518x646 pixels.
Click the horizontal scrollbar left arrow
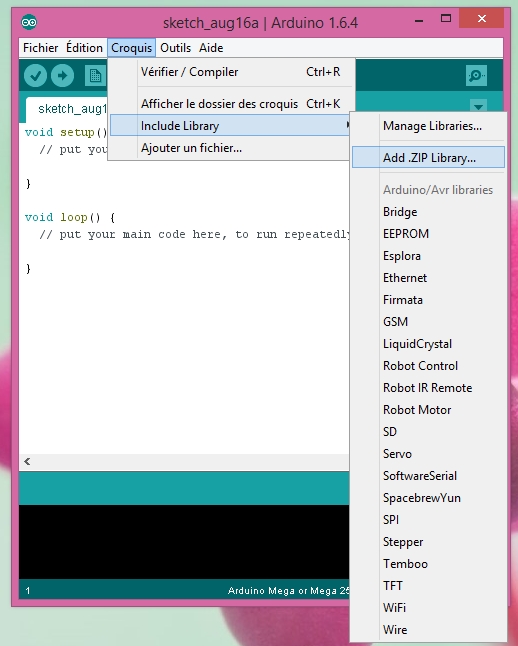pyautogui.click(x=27, y=461)
